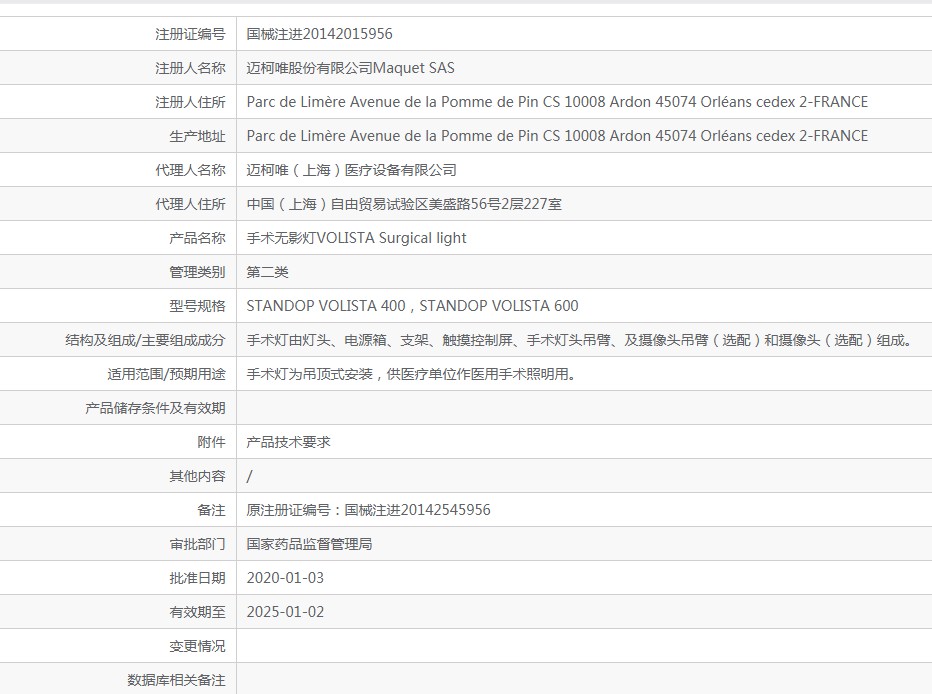Click the 附件 label
This screenshot has width=932, height=694.
pyautogui.click(x=212, y=442)
